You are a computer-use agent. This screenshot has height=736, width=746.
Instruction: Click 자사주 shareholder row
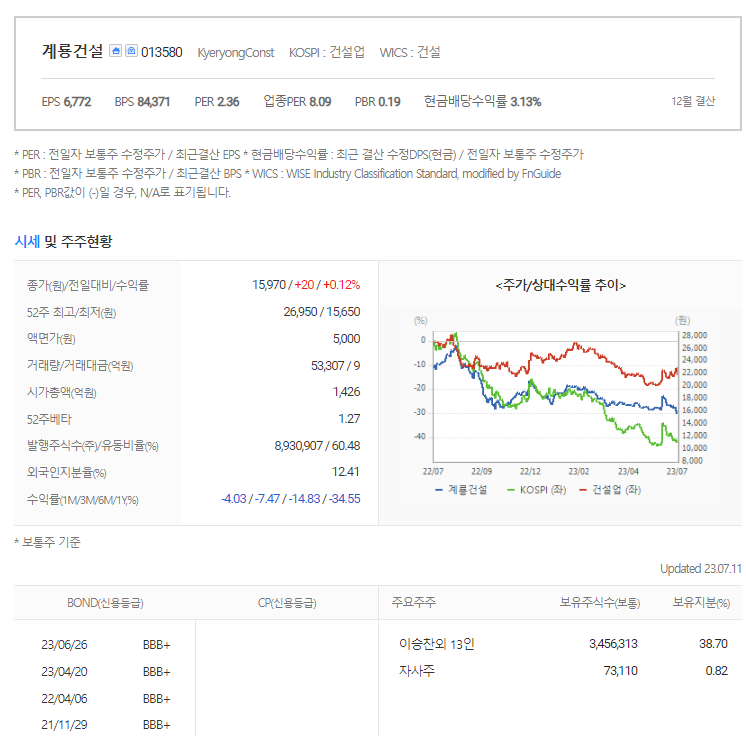point(563,671)
